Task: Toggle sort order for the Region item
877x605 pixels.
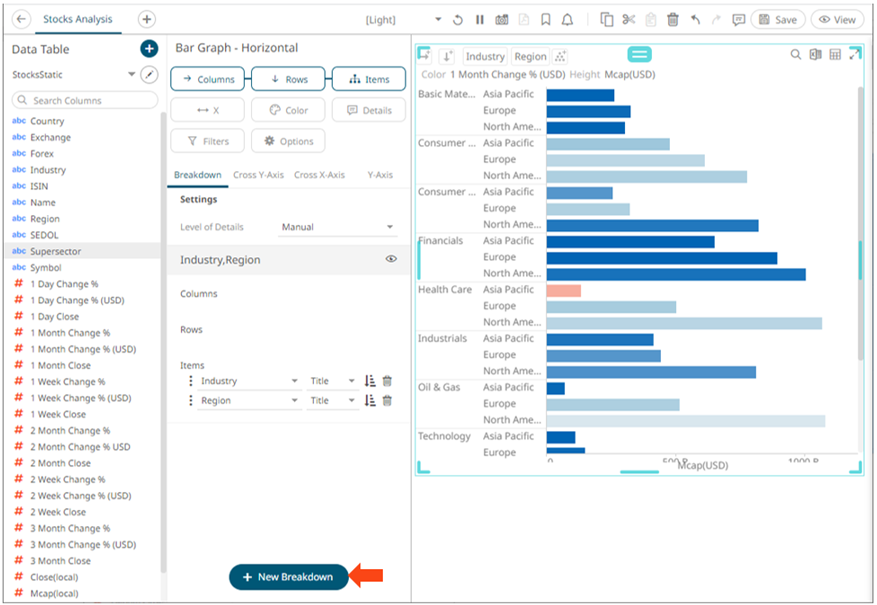Action: click(370, 400)
